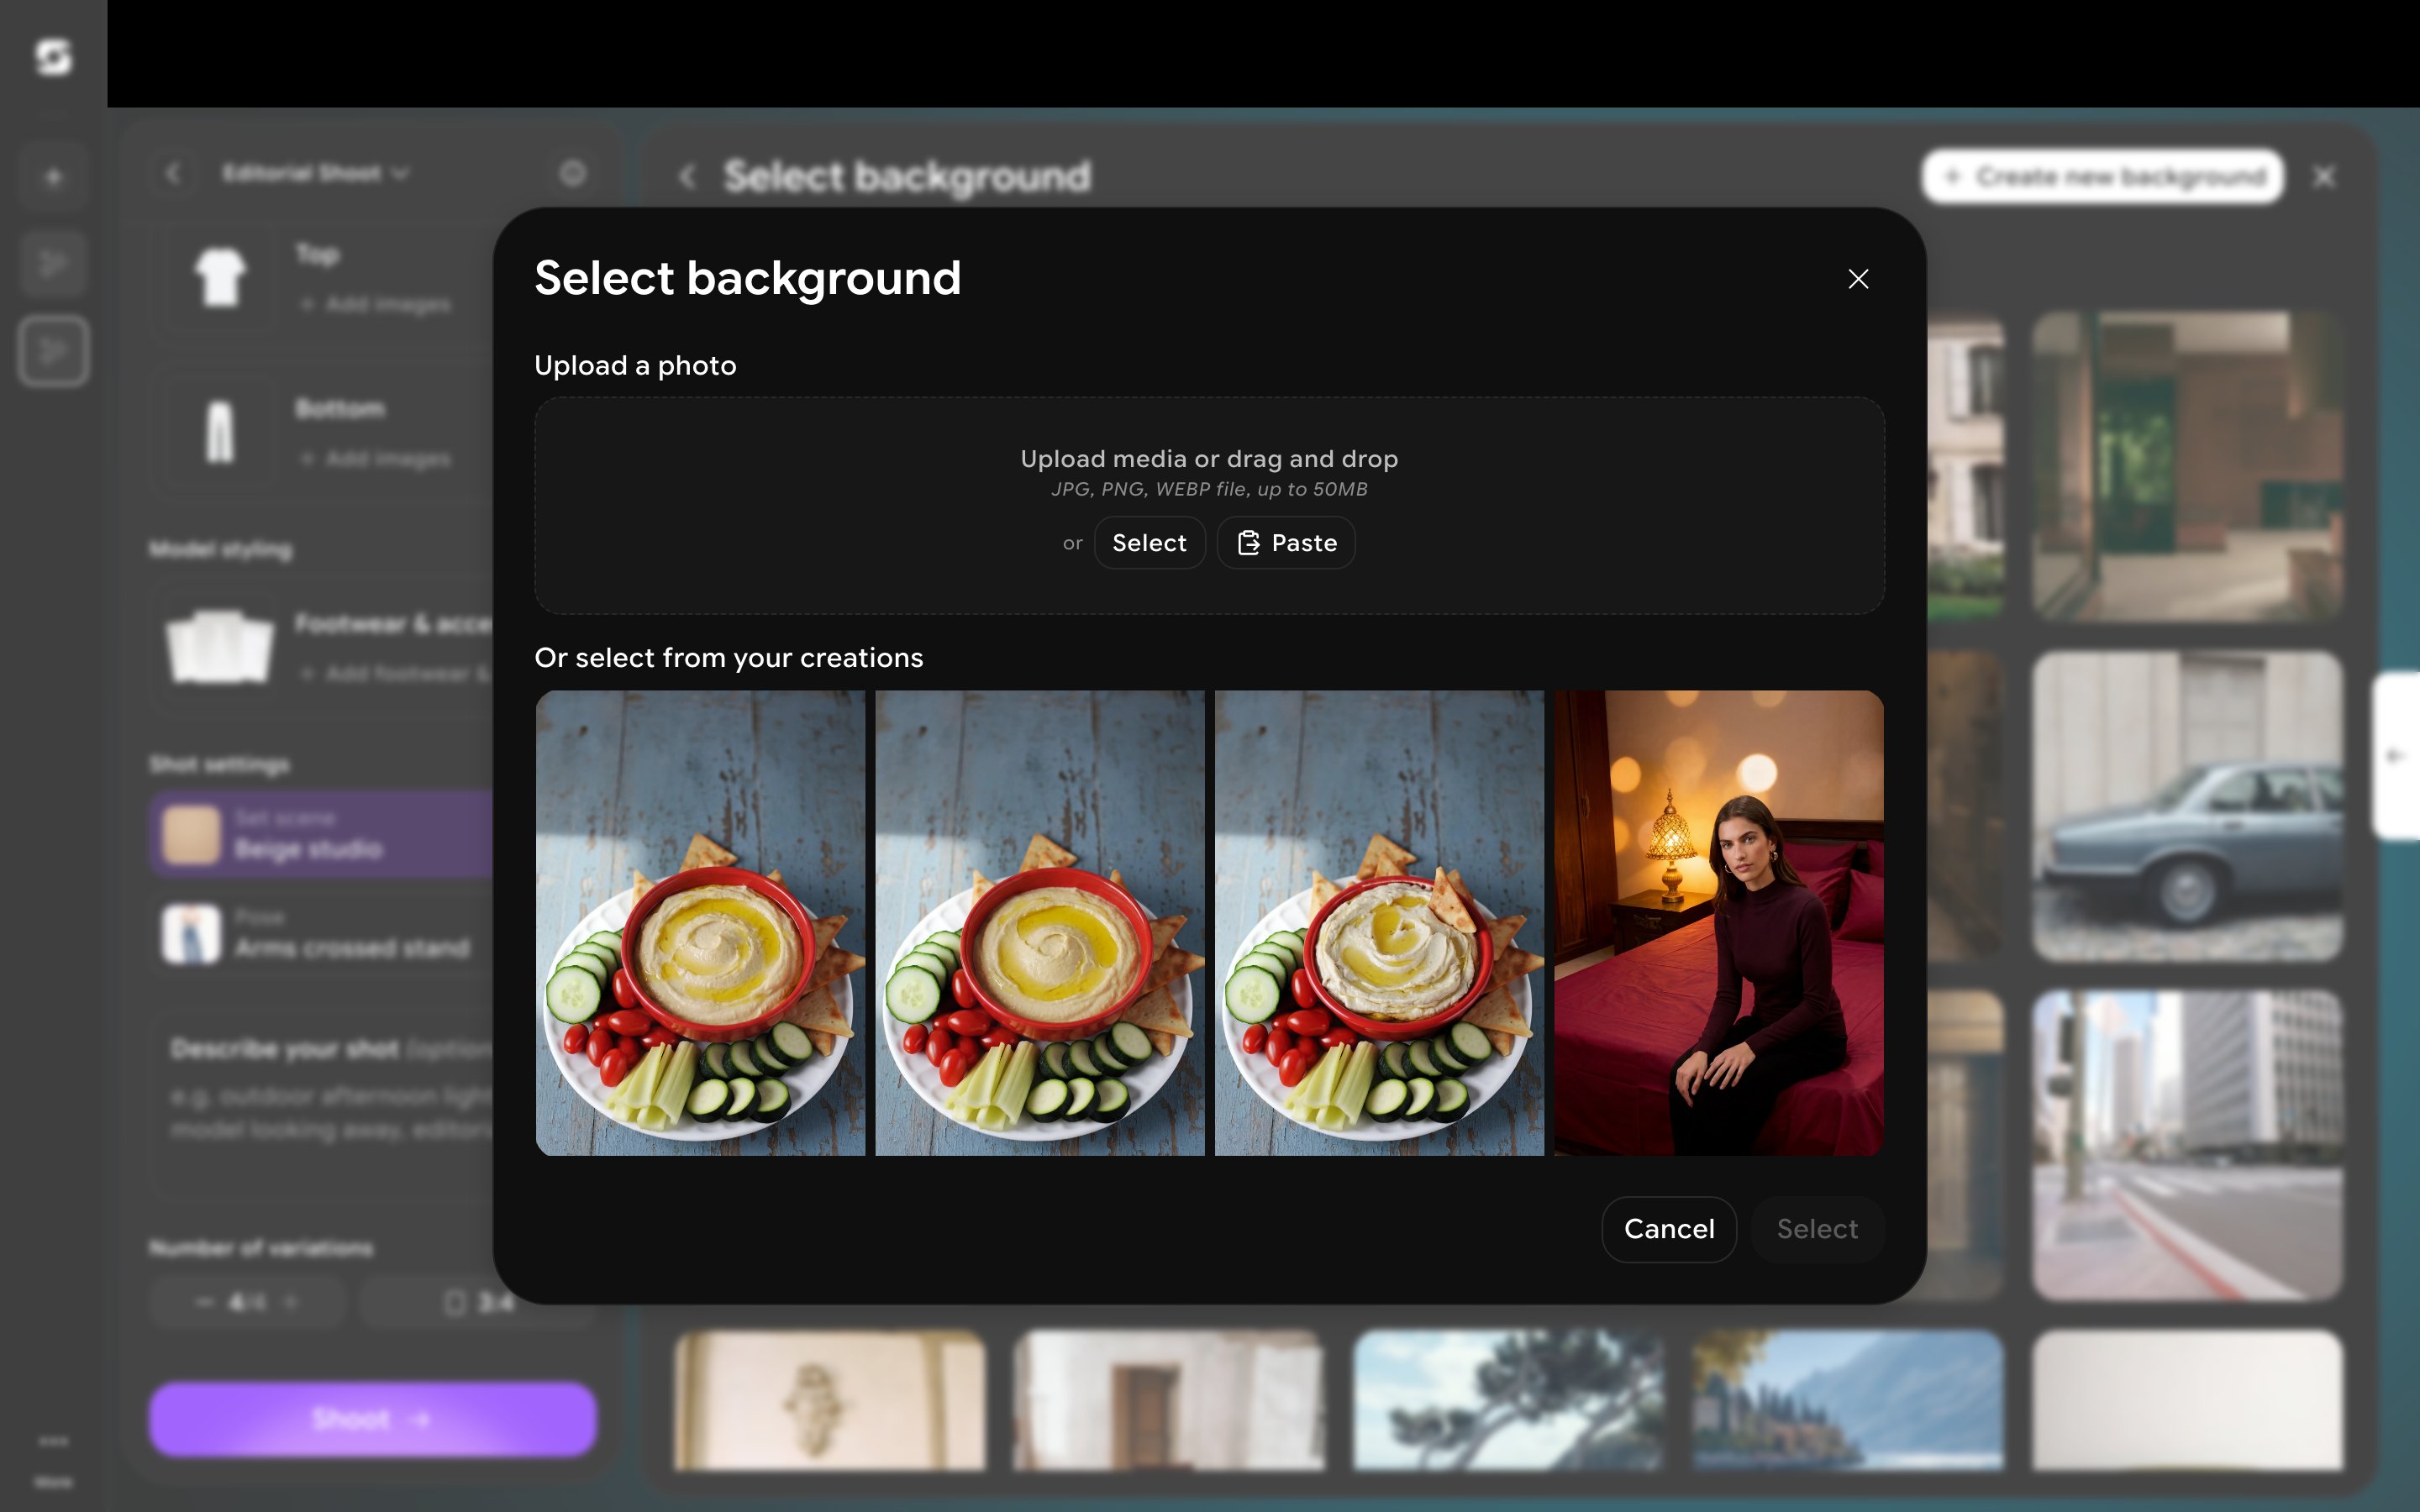Image resolution: width=2420 pixels, height=1512 pixels.
Task: Pick city street background thumbnail
Action: [x=2187, y=1145]
